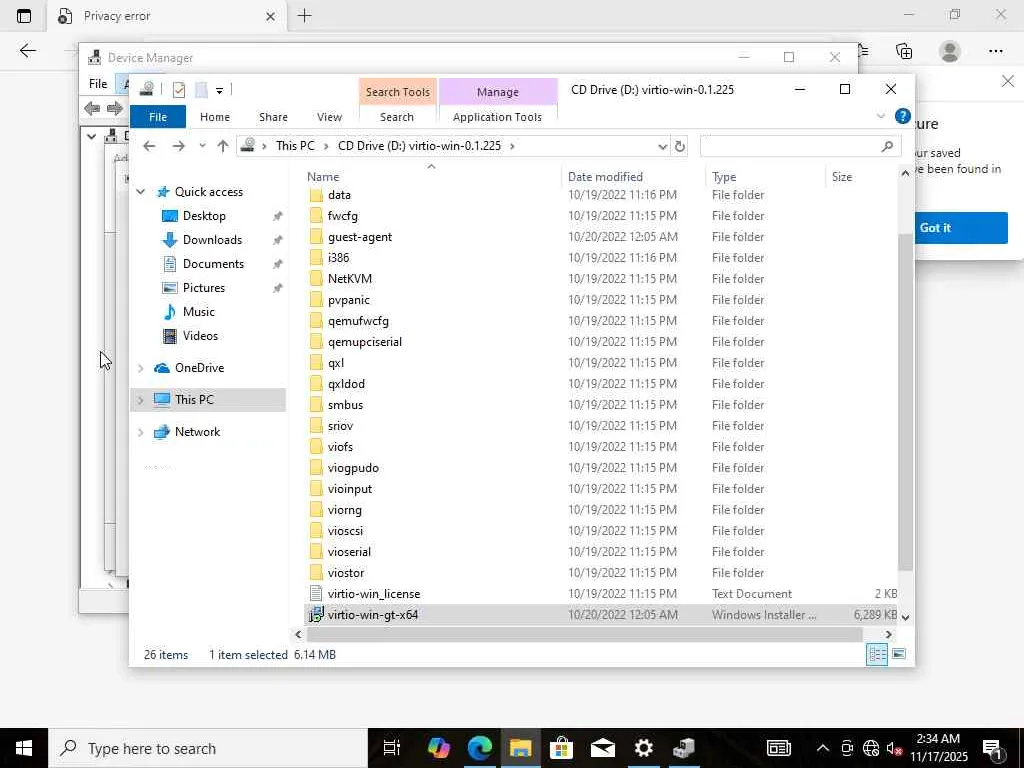
Task: Open the View ribbon tab
Action: (329, 117)
